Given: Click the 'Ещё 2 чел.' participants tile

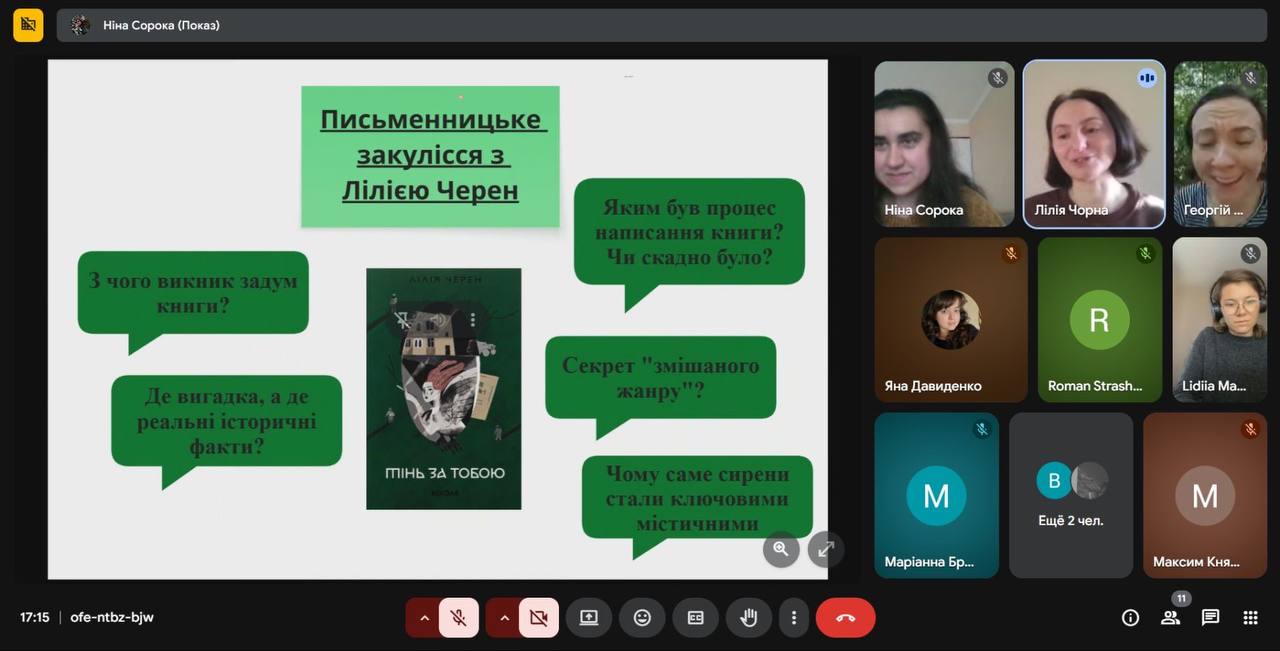Looking at the screenshot, I should tap(1070, 495).
